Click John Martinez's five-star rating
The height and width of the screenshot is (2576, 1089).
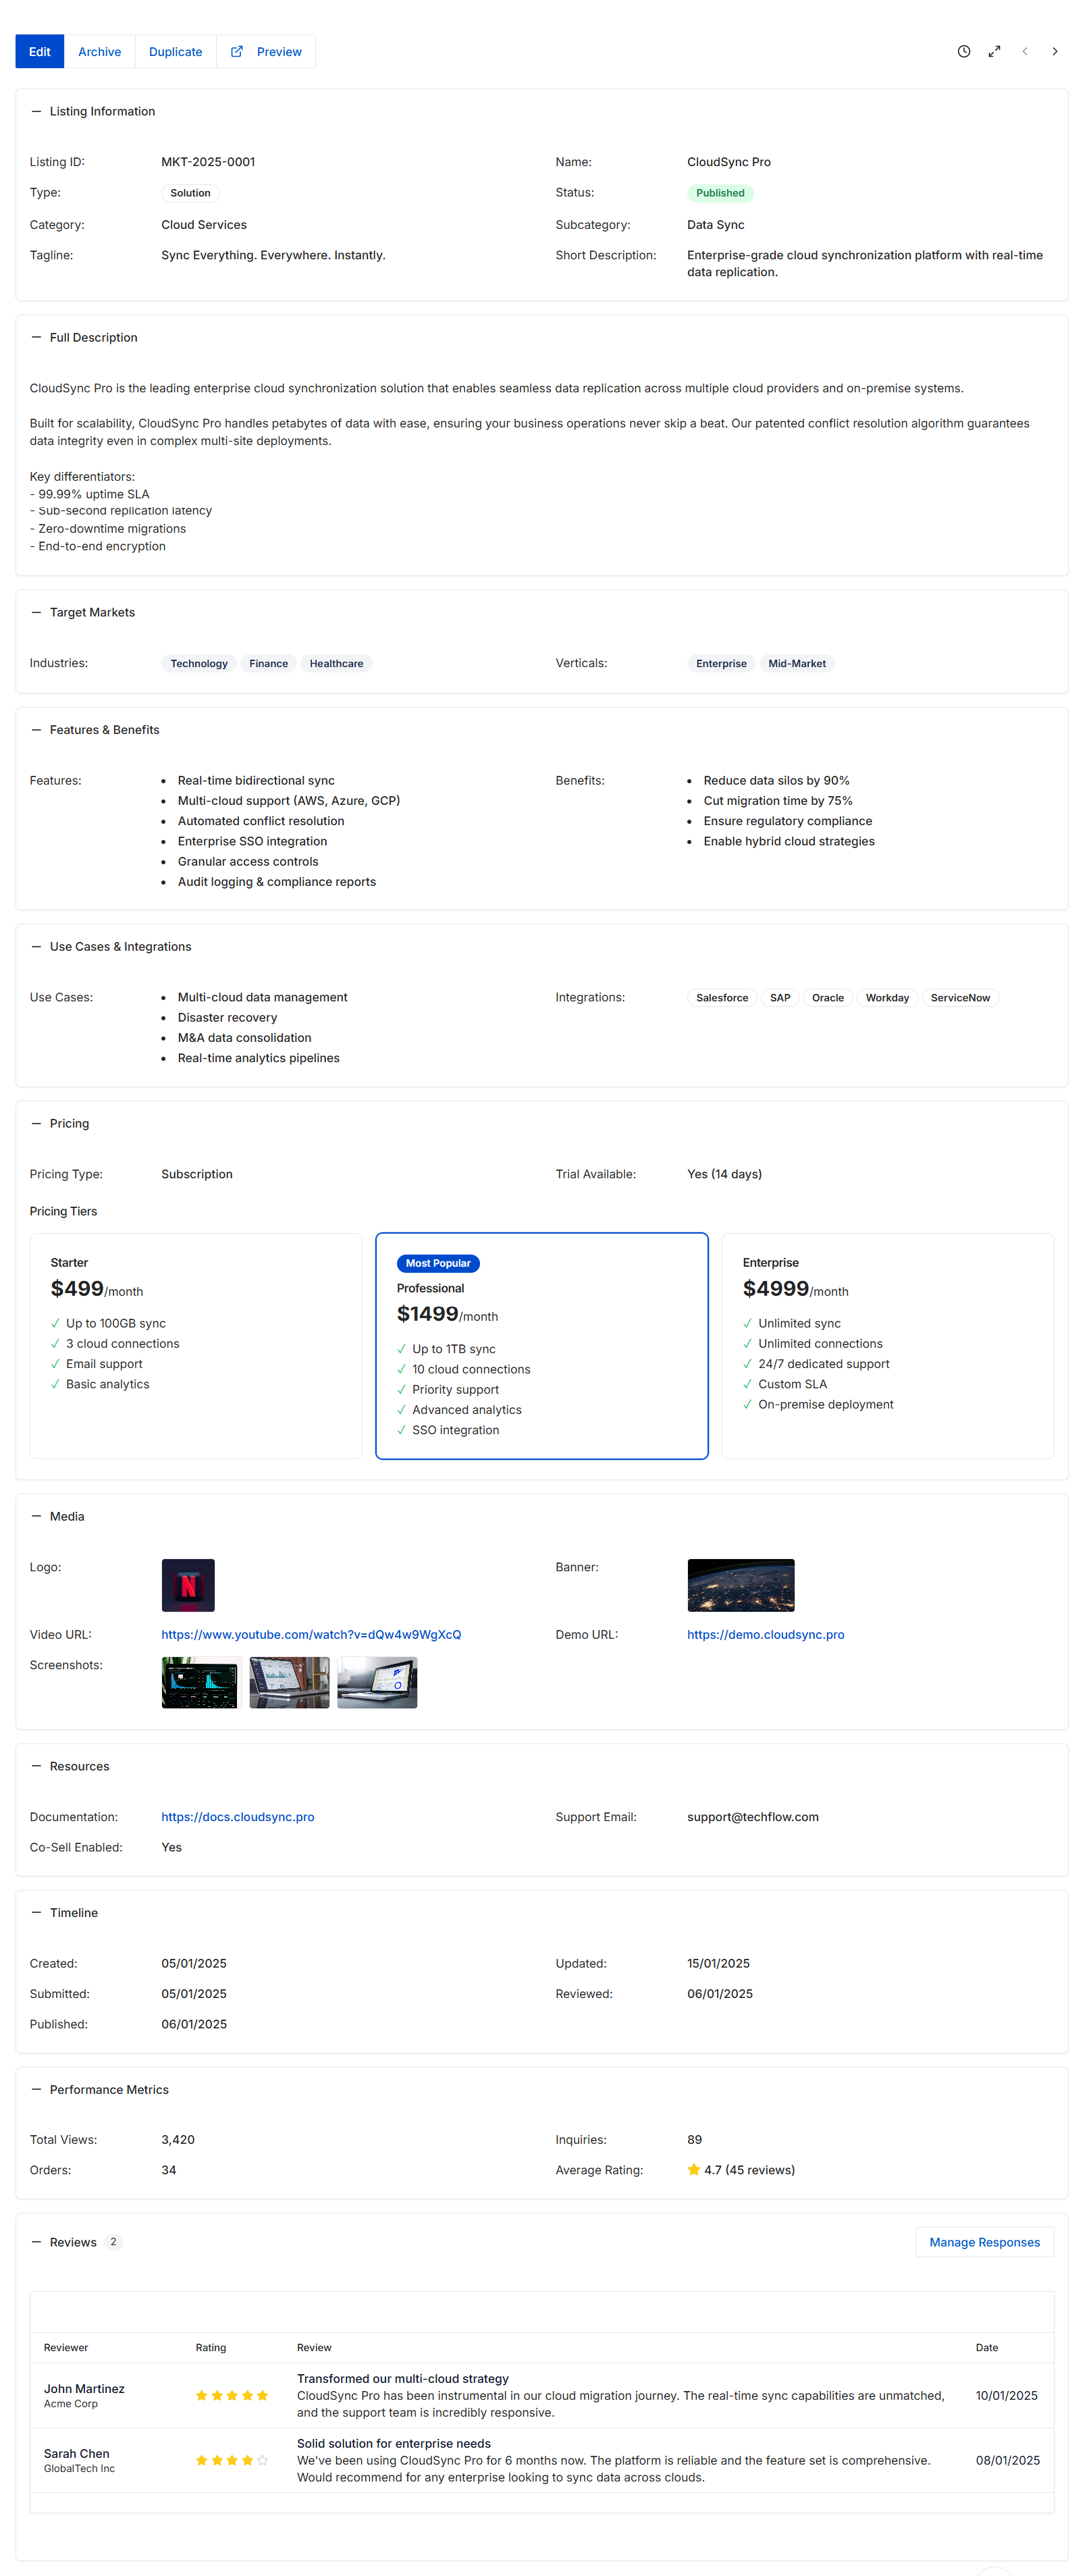click(232, 2396)
